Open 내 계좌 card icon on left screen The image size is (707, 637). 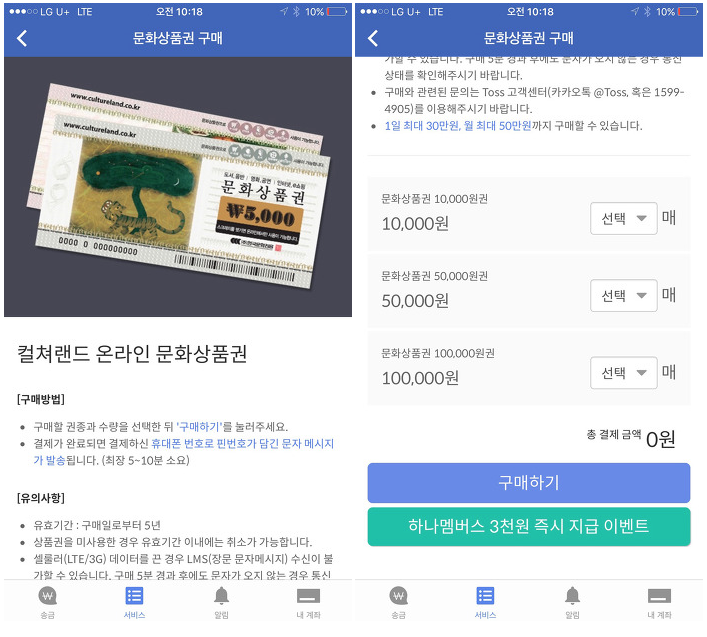click(308, 596)
